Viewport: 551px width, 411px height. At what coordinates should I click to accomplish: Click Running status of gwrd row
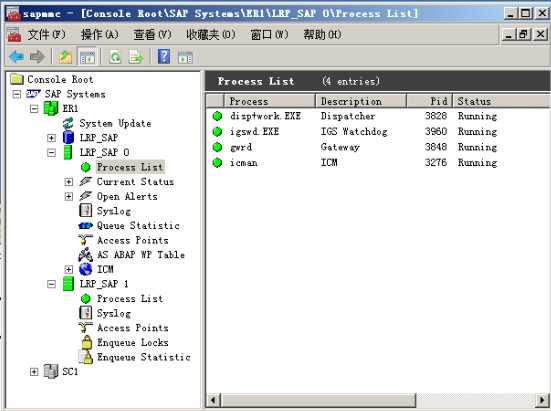(x=477, y=147)
